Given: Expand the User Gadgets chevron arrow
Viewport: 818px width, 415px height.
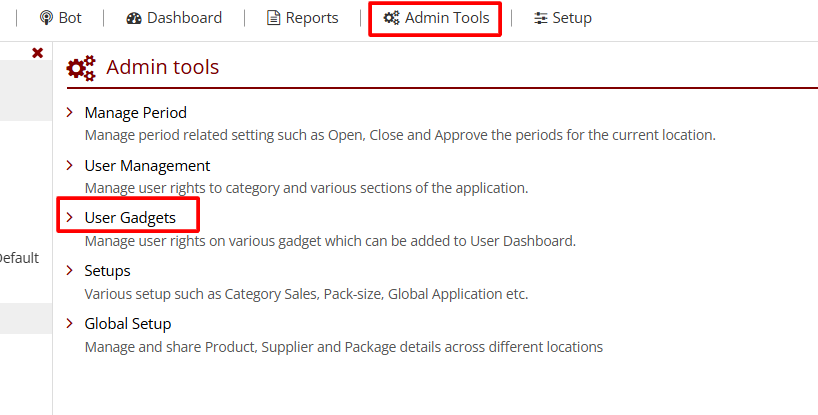Looking at the screenshot, I should (x=70, y=218).
